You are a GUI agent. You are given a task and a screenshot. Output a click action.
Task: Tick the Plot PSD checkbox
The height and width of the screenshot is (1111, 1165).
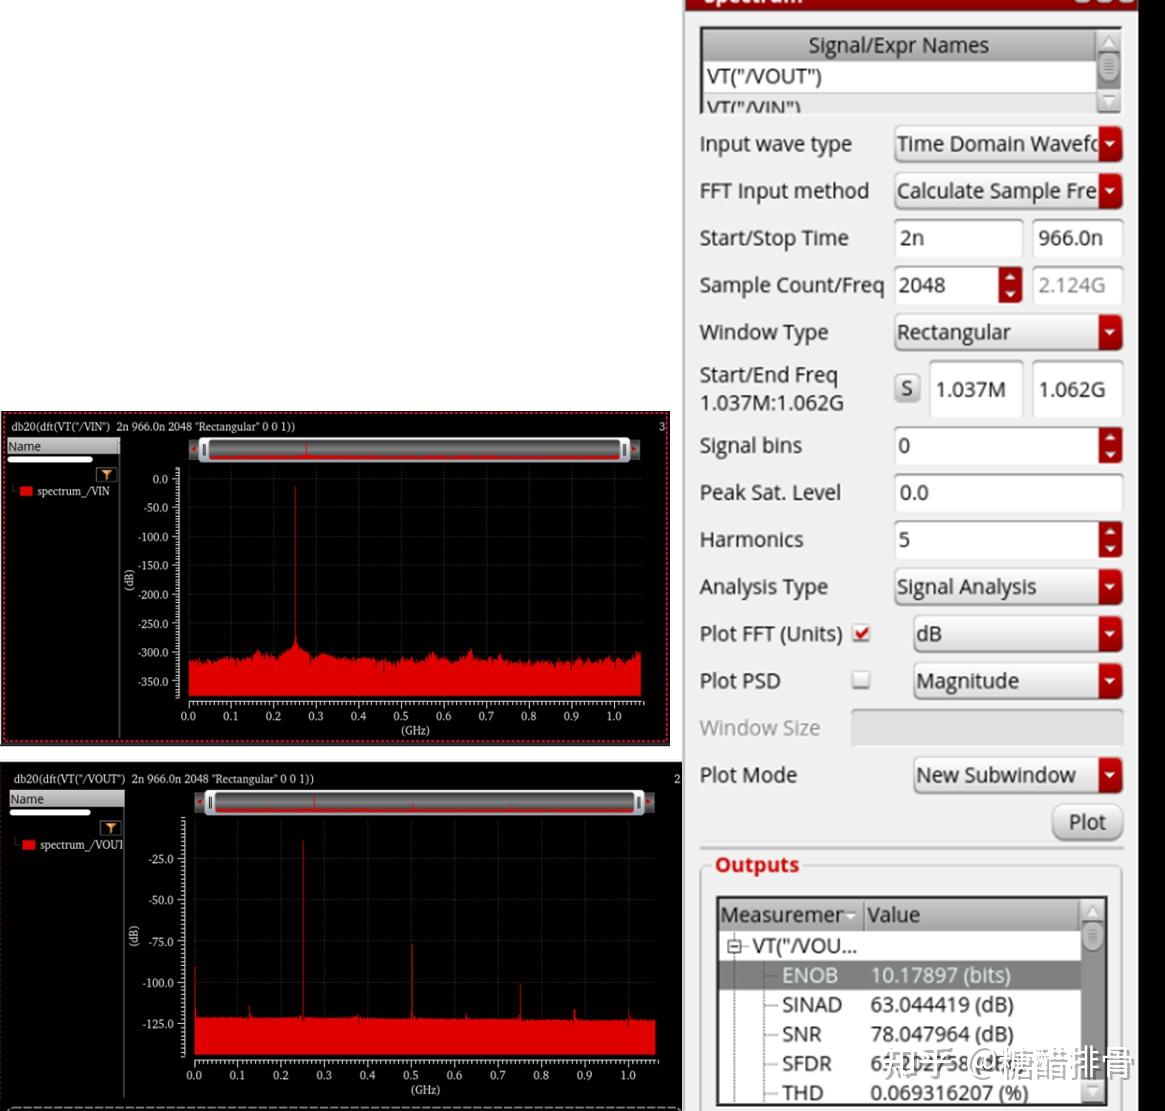(x=861, y=680)
